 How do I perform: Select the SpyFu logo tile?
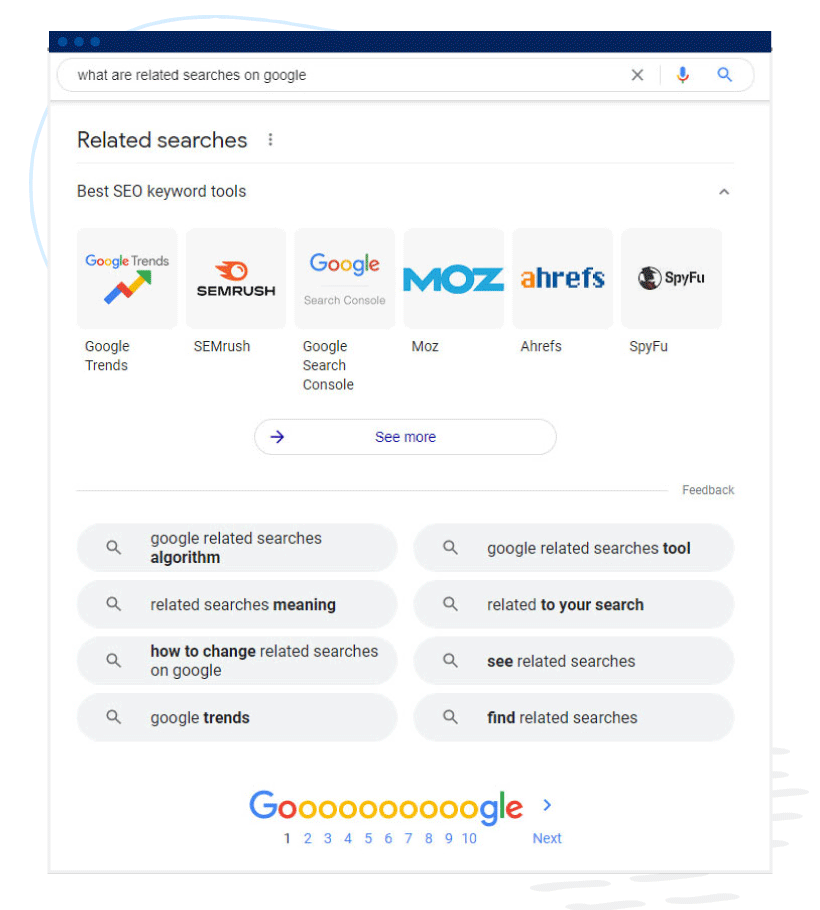tap(671, 278)
